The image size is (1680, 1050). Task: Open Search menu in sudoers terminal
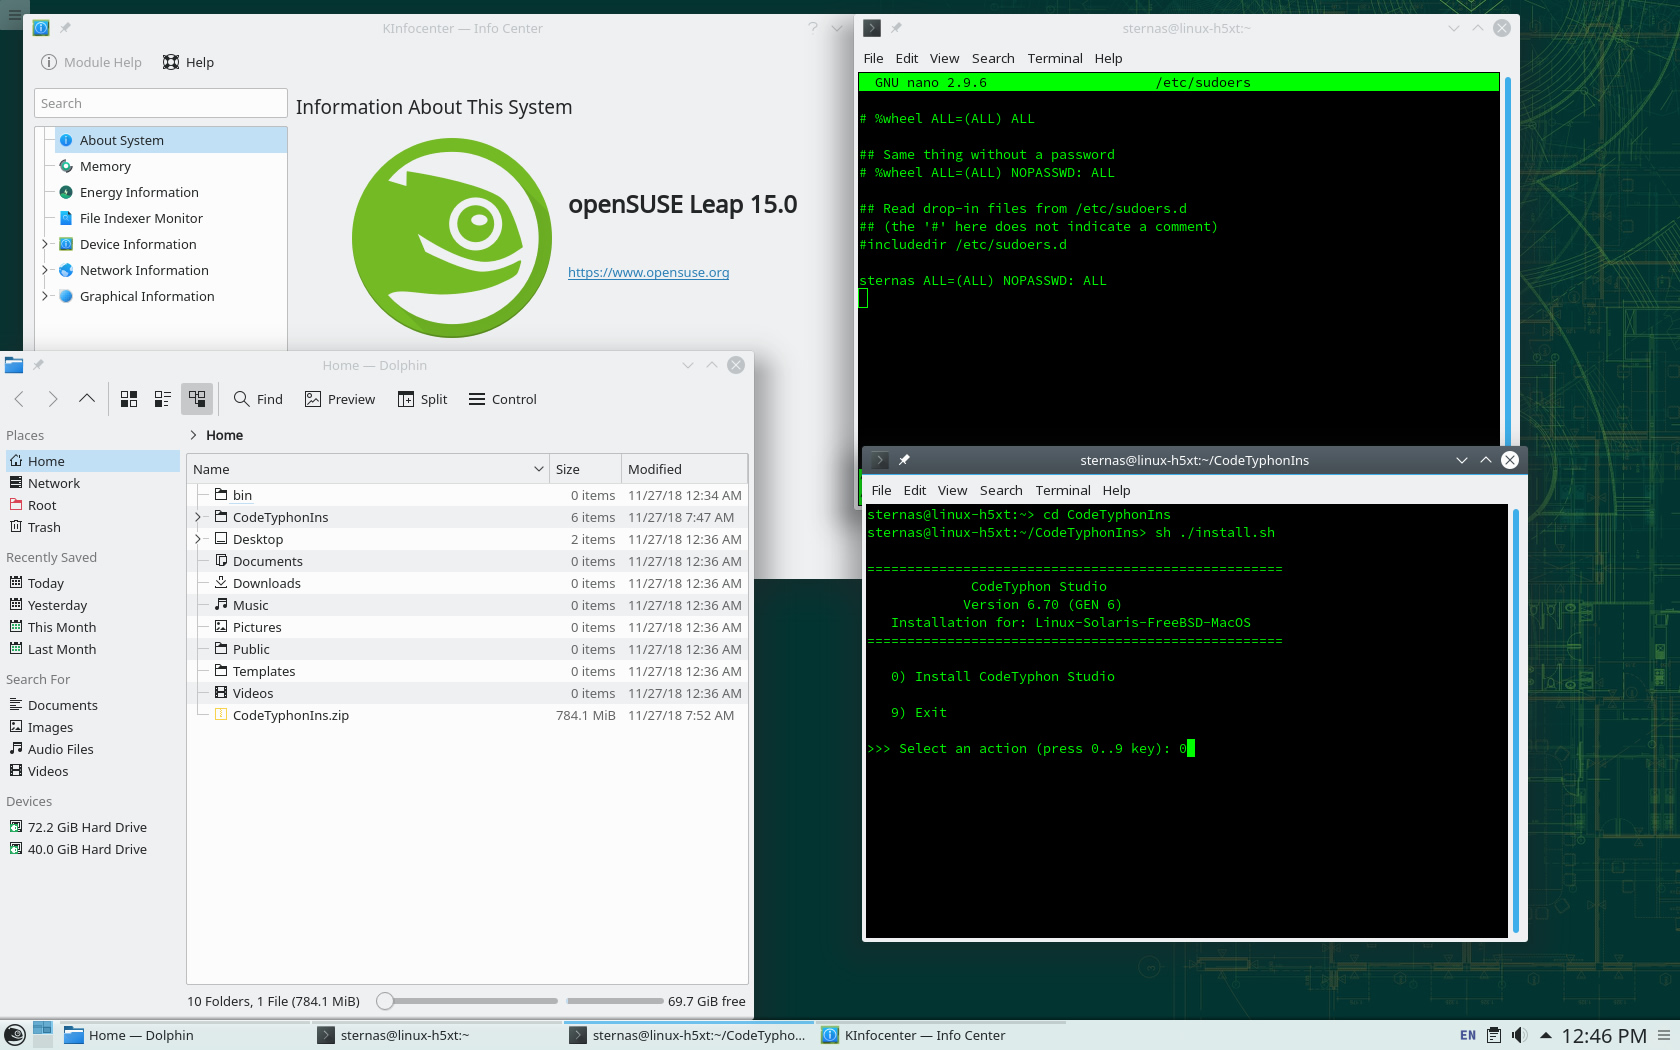point(992,58)
